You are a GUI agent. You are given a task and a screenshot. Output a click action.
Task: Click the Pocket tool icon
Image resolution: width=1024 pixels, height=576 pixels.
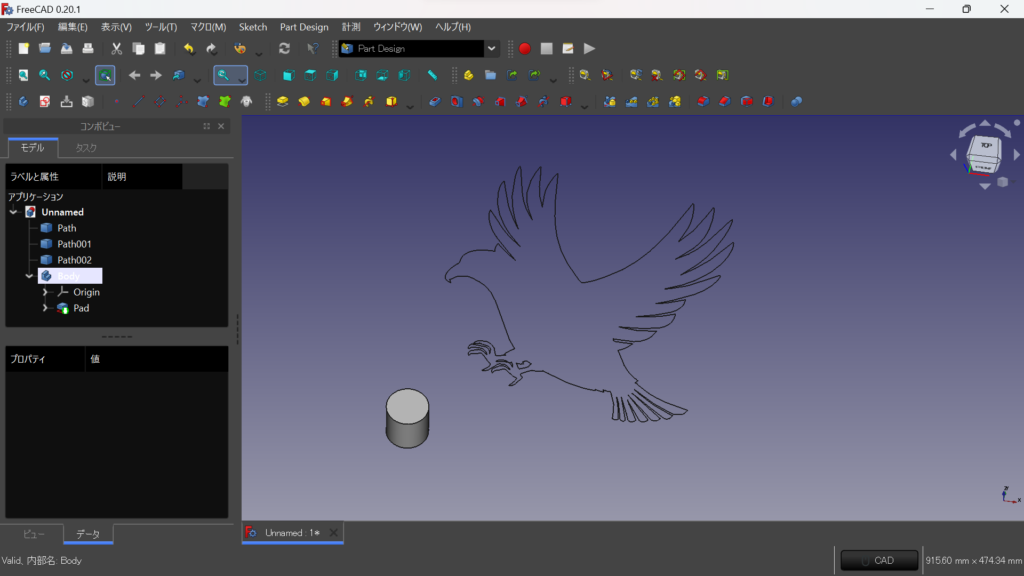pos(435,102)
